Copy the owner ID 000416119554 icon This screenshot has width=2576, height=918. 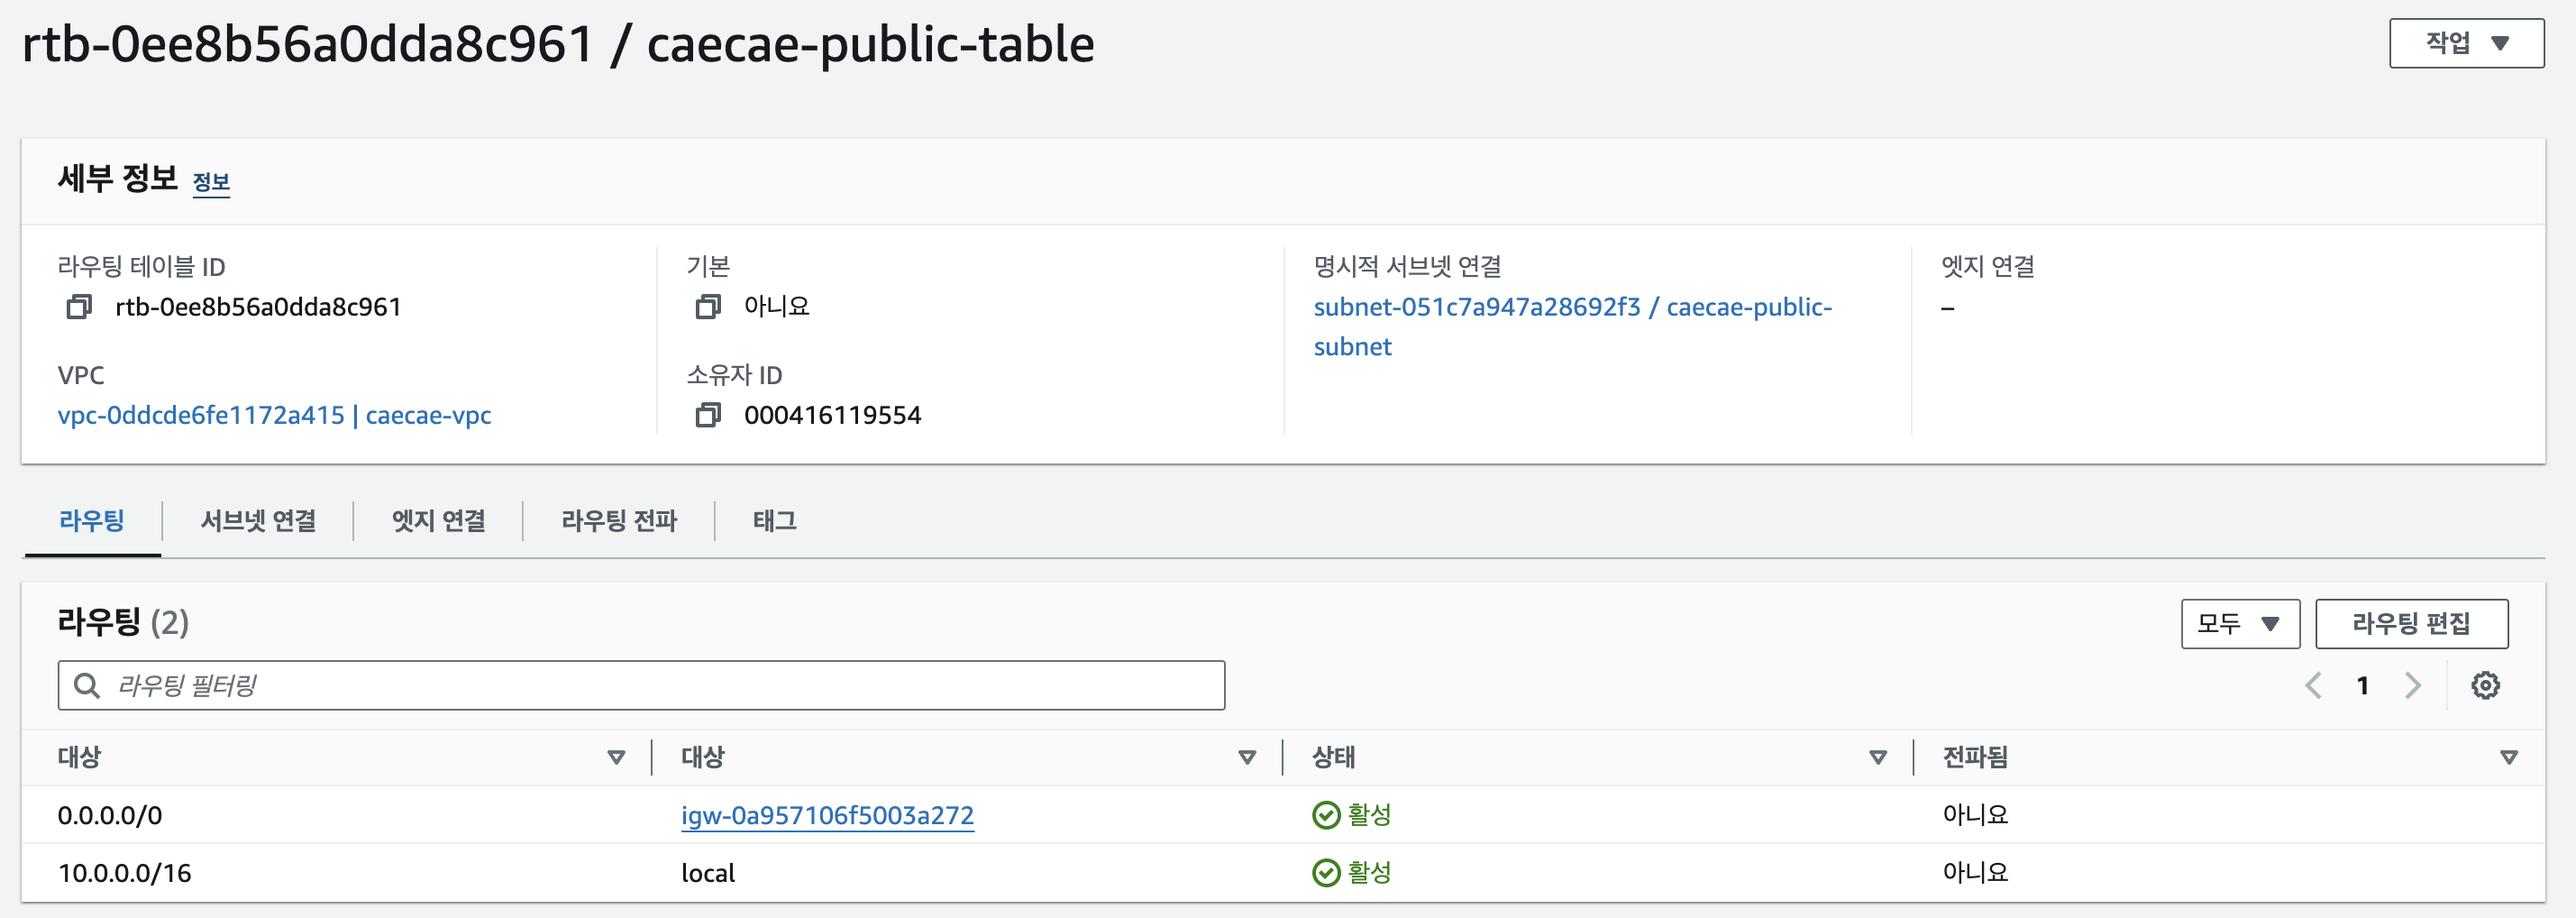(707, 415)
